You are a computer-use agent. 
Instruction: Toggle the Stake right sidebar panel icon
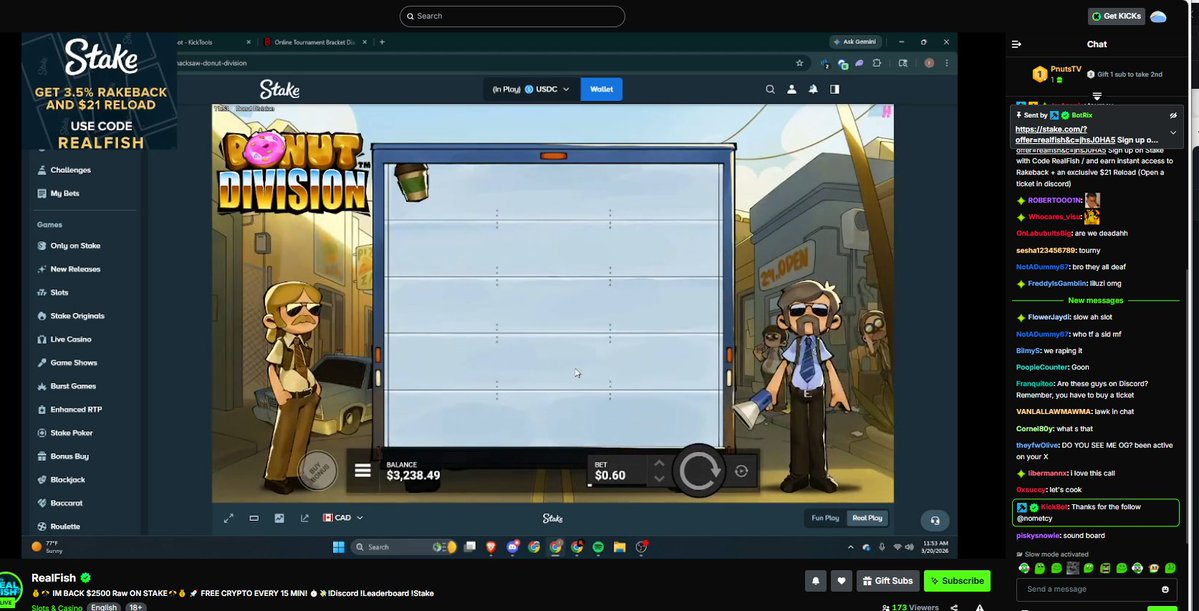834,89
